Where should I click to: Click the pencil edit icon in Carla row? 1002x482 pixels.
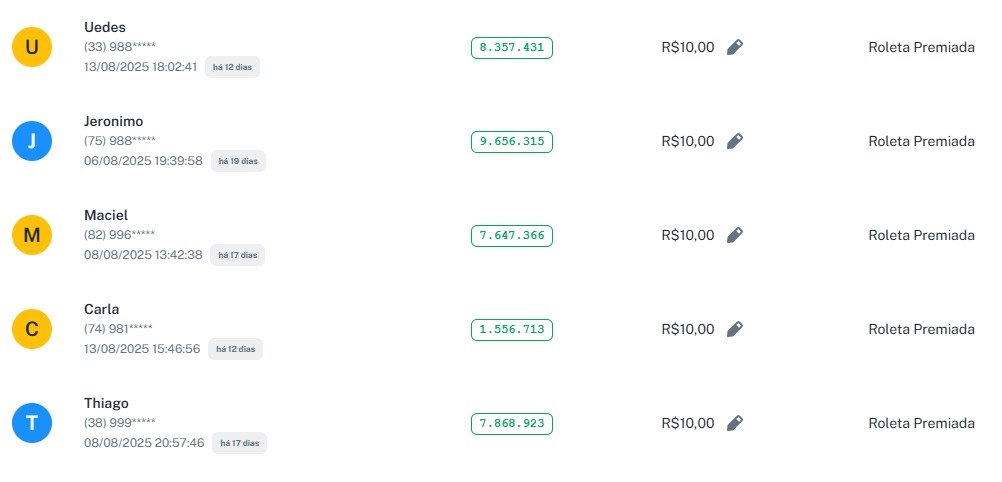pos(735,329)
